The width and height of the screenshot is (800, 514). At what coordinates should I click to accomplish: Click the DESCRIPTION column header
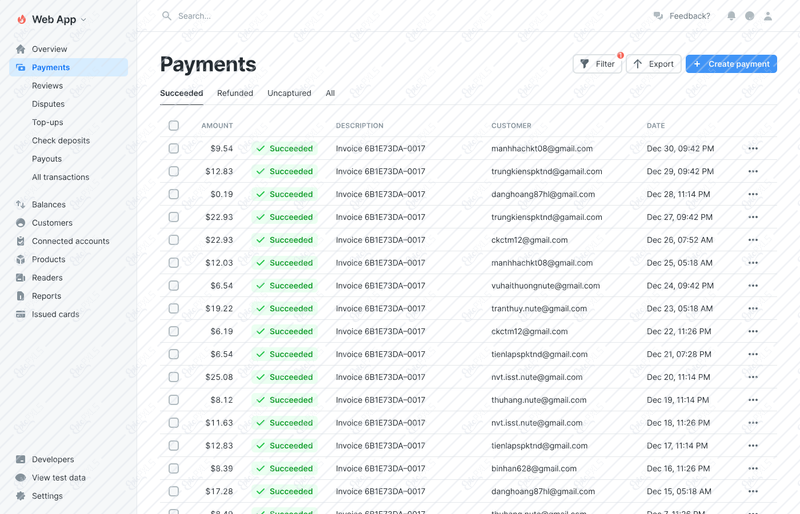pos(359,126)
